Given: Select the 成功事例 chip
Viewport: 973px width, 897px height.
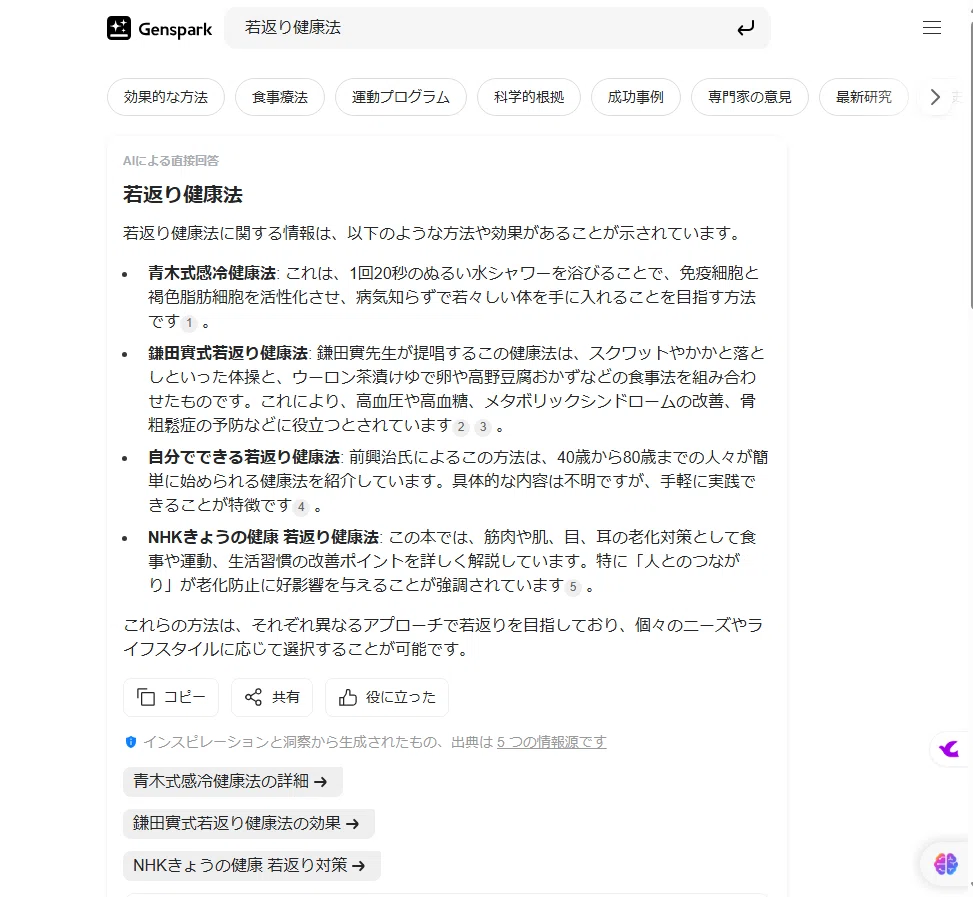Looking at the screenshot, I should point(635,97).
